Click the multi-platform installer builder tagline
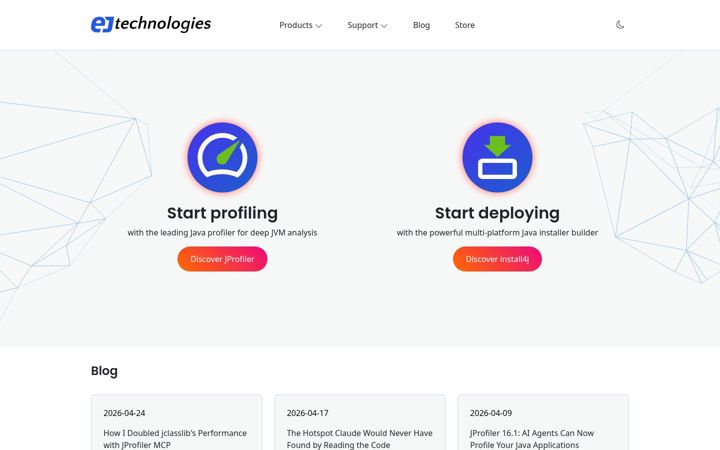The height and width of the screenshot is (450, 720). (x=497, y=233)
